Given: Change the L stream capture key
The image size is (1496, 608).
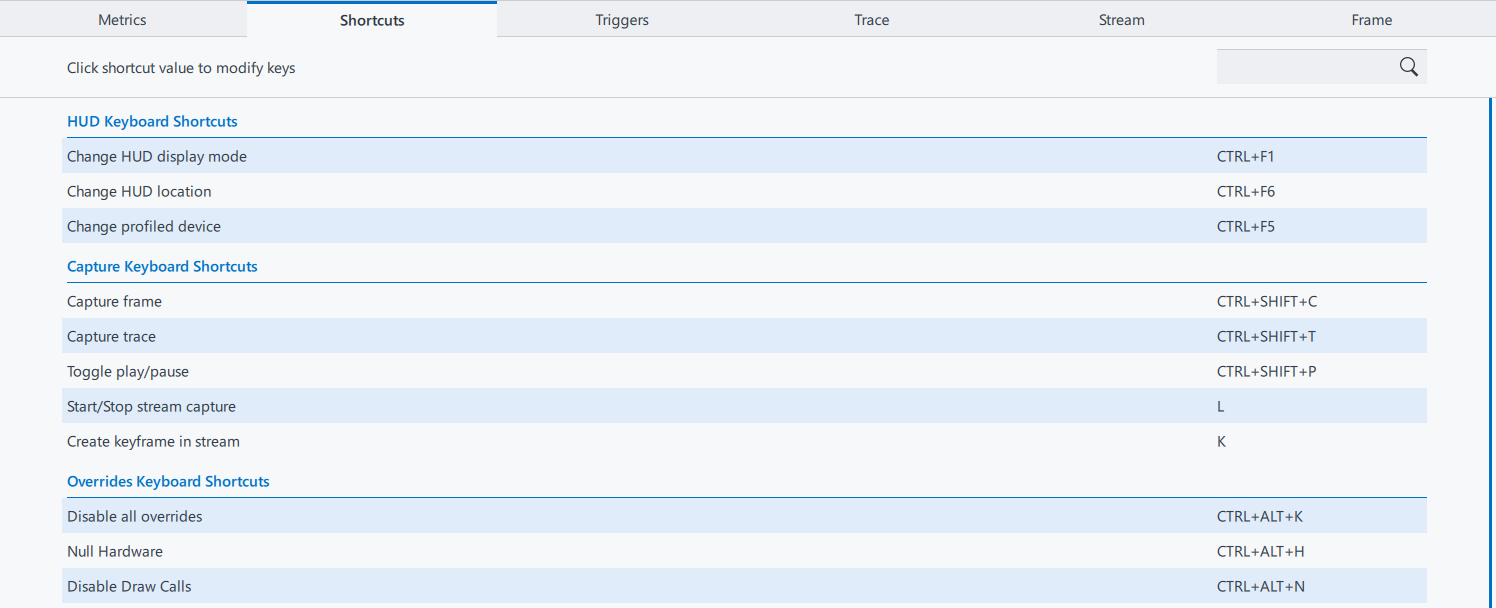Looking at the screenshot, I should (x=1221, y=406).
